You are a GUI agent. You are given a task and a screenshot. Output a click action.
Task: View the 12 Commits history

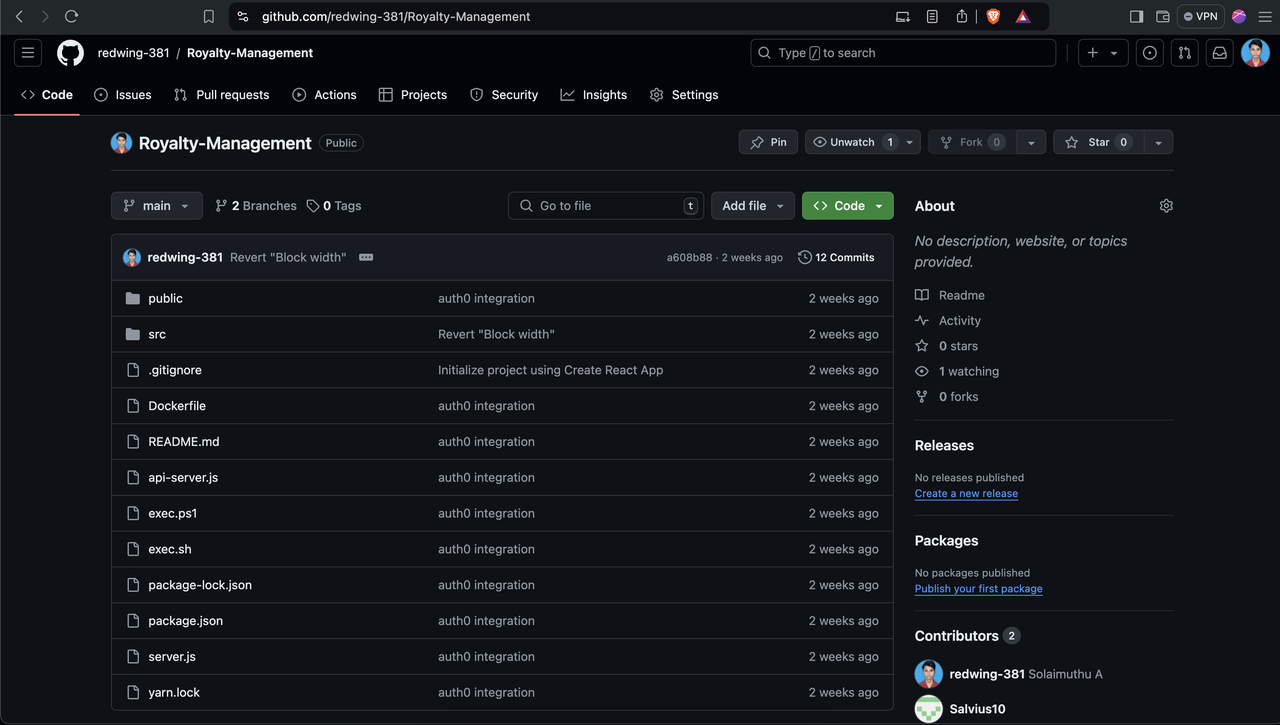point(836,257)
